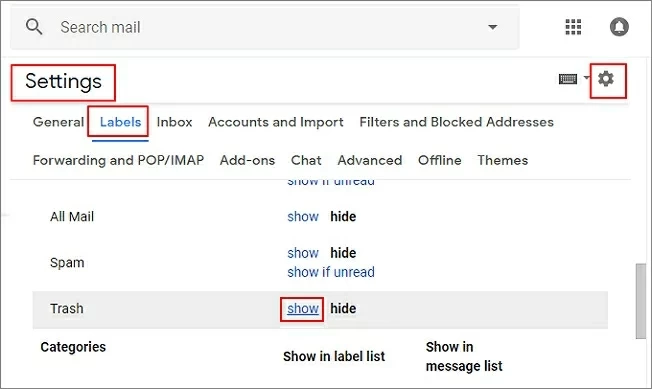Image resolution: width=652 pixels, height=389 pixels.
Task: Click Show in message list header
Action: pyautogui.click(x=464, y=356)
